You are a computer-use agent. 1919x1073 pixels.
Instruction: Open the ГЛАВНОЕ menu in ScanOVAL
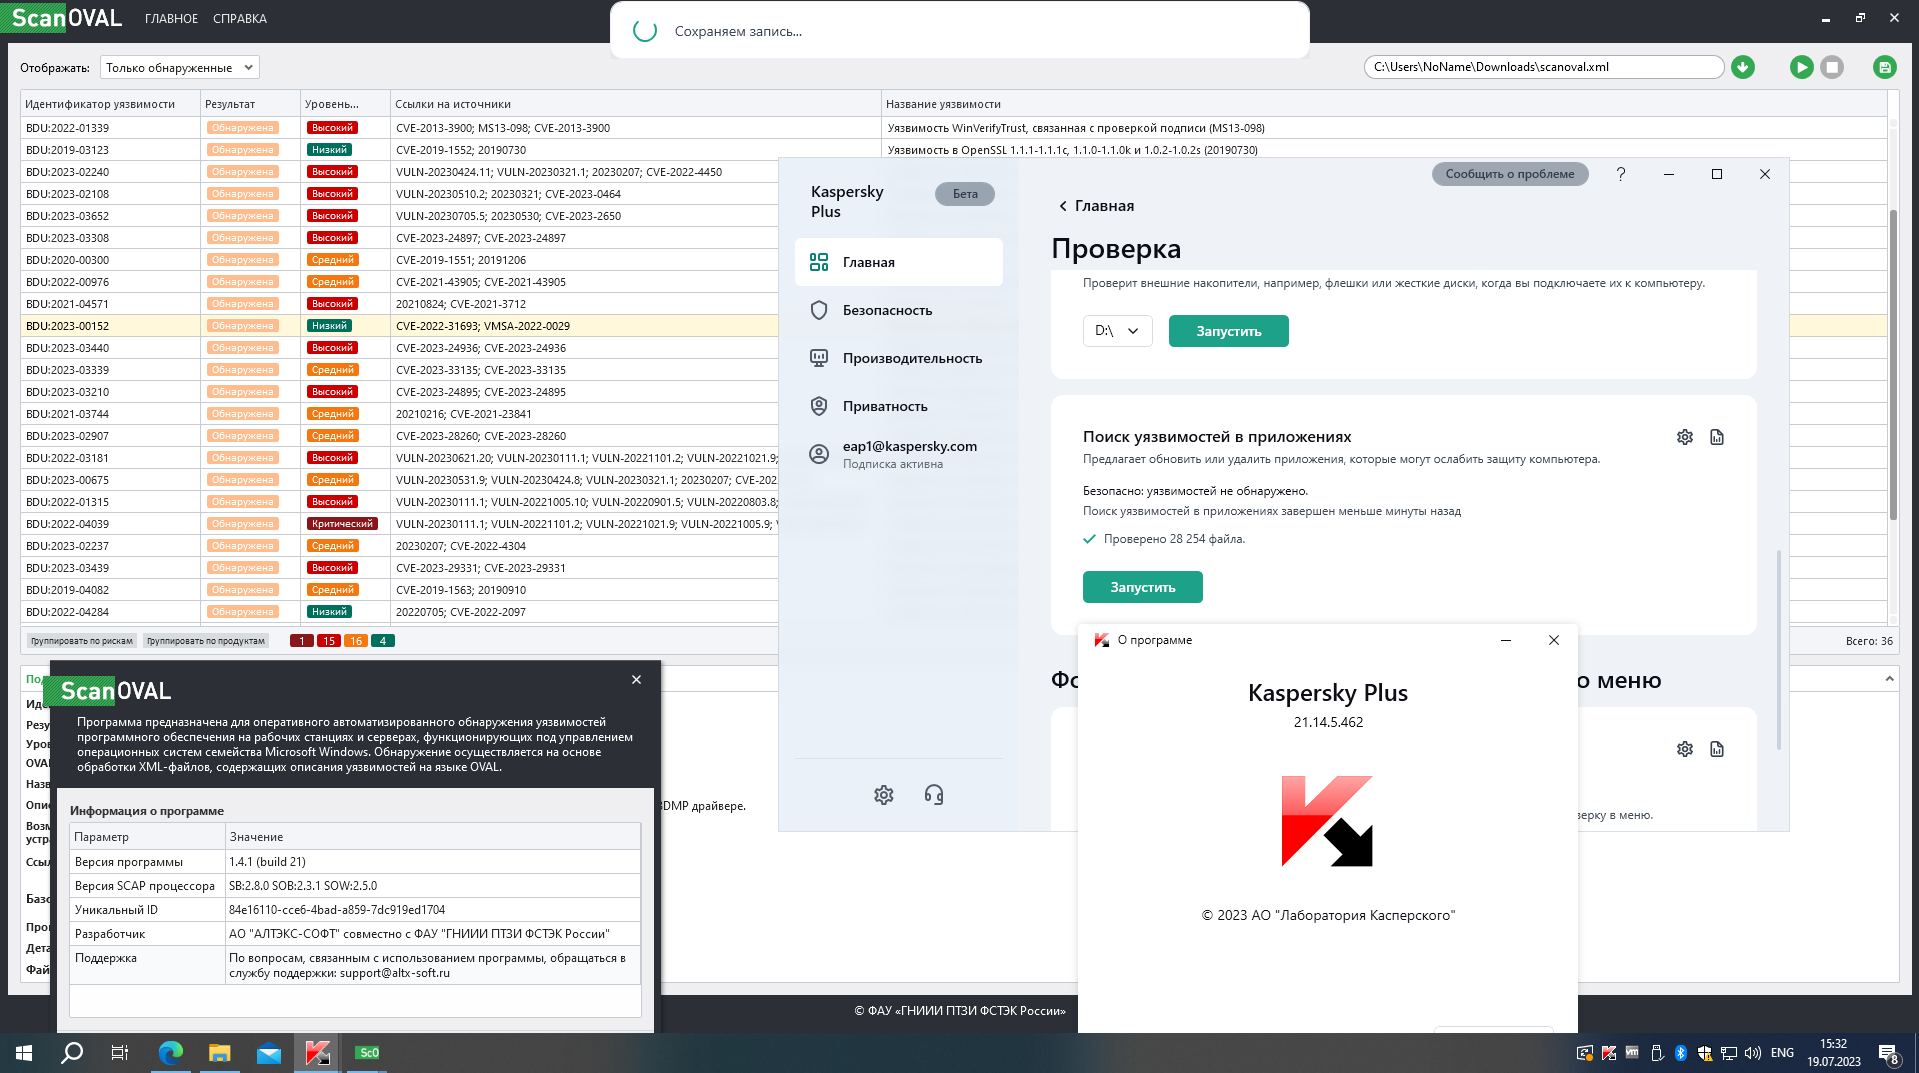point(171,19)
